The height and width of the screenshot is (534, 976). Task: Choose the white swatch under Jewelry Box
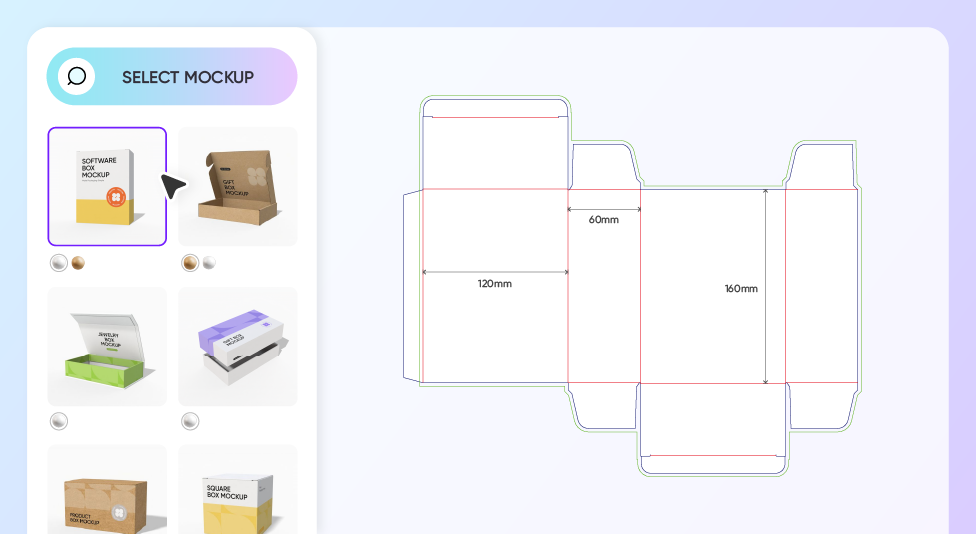click(x=59, y=421)
